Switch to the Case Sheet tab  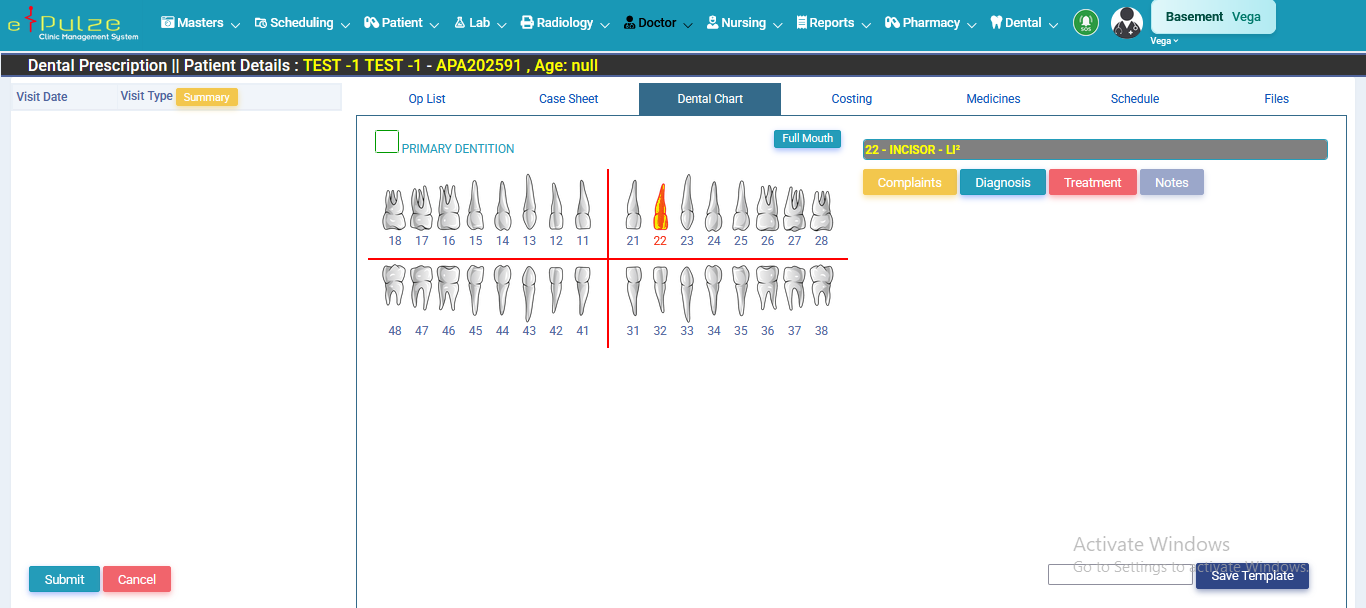point(568,99)
